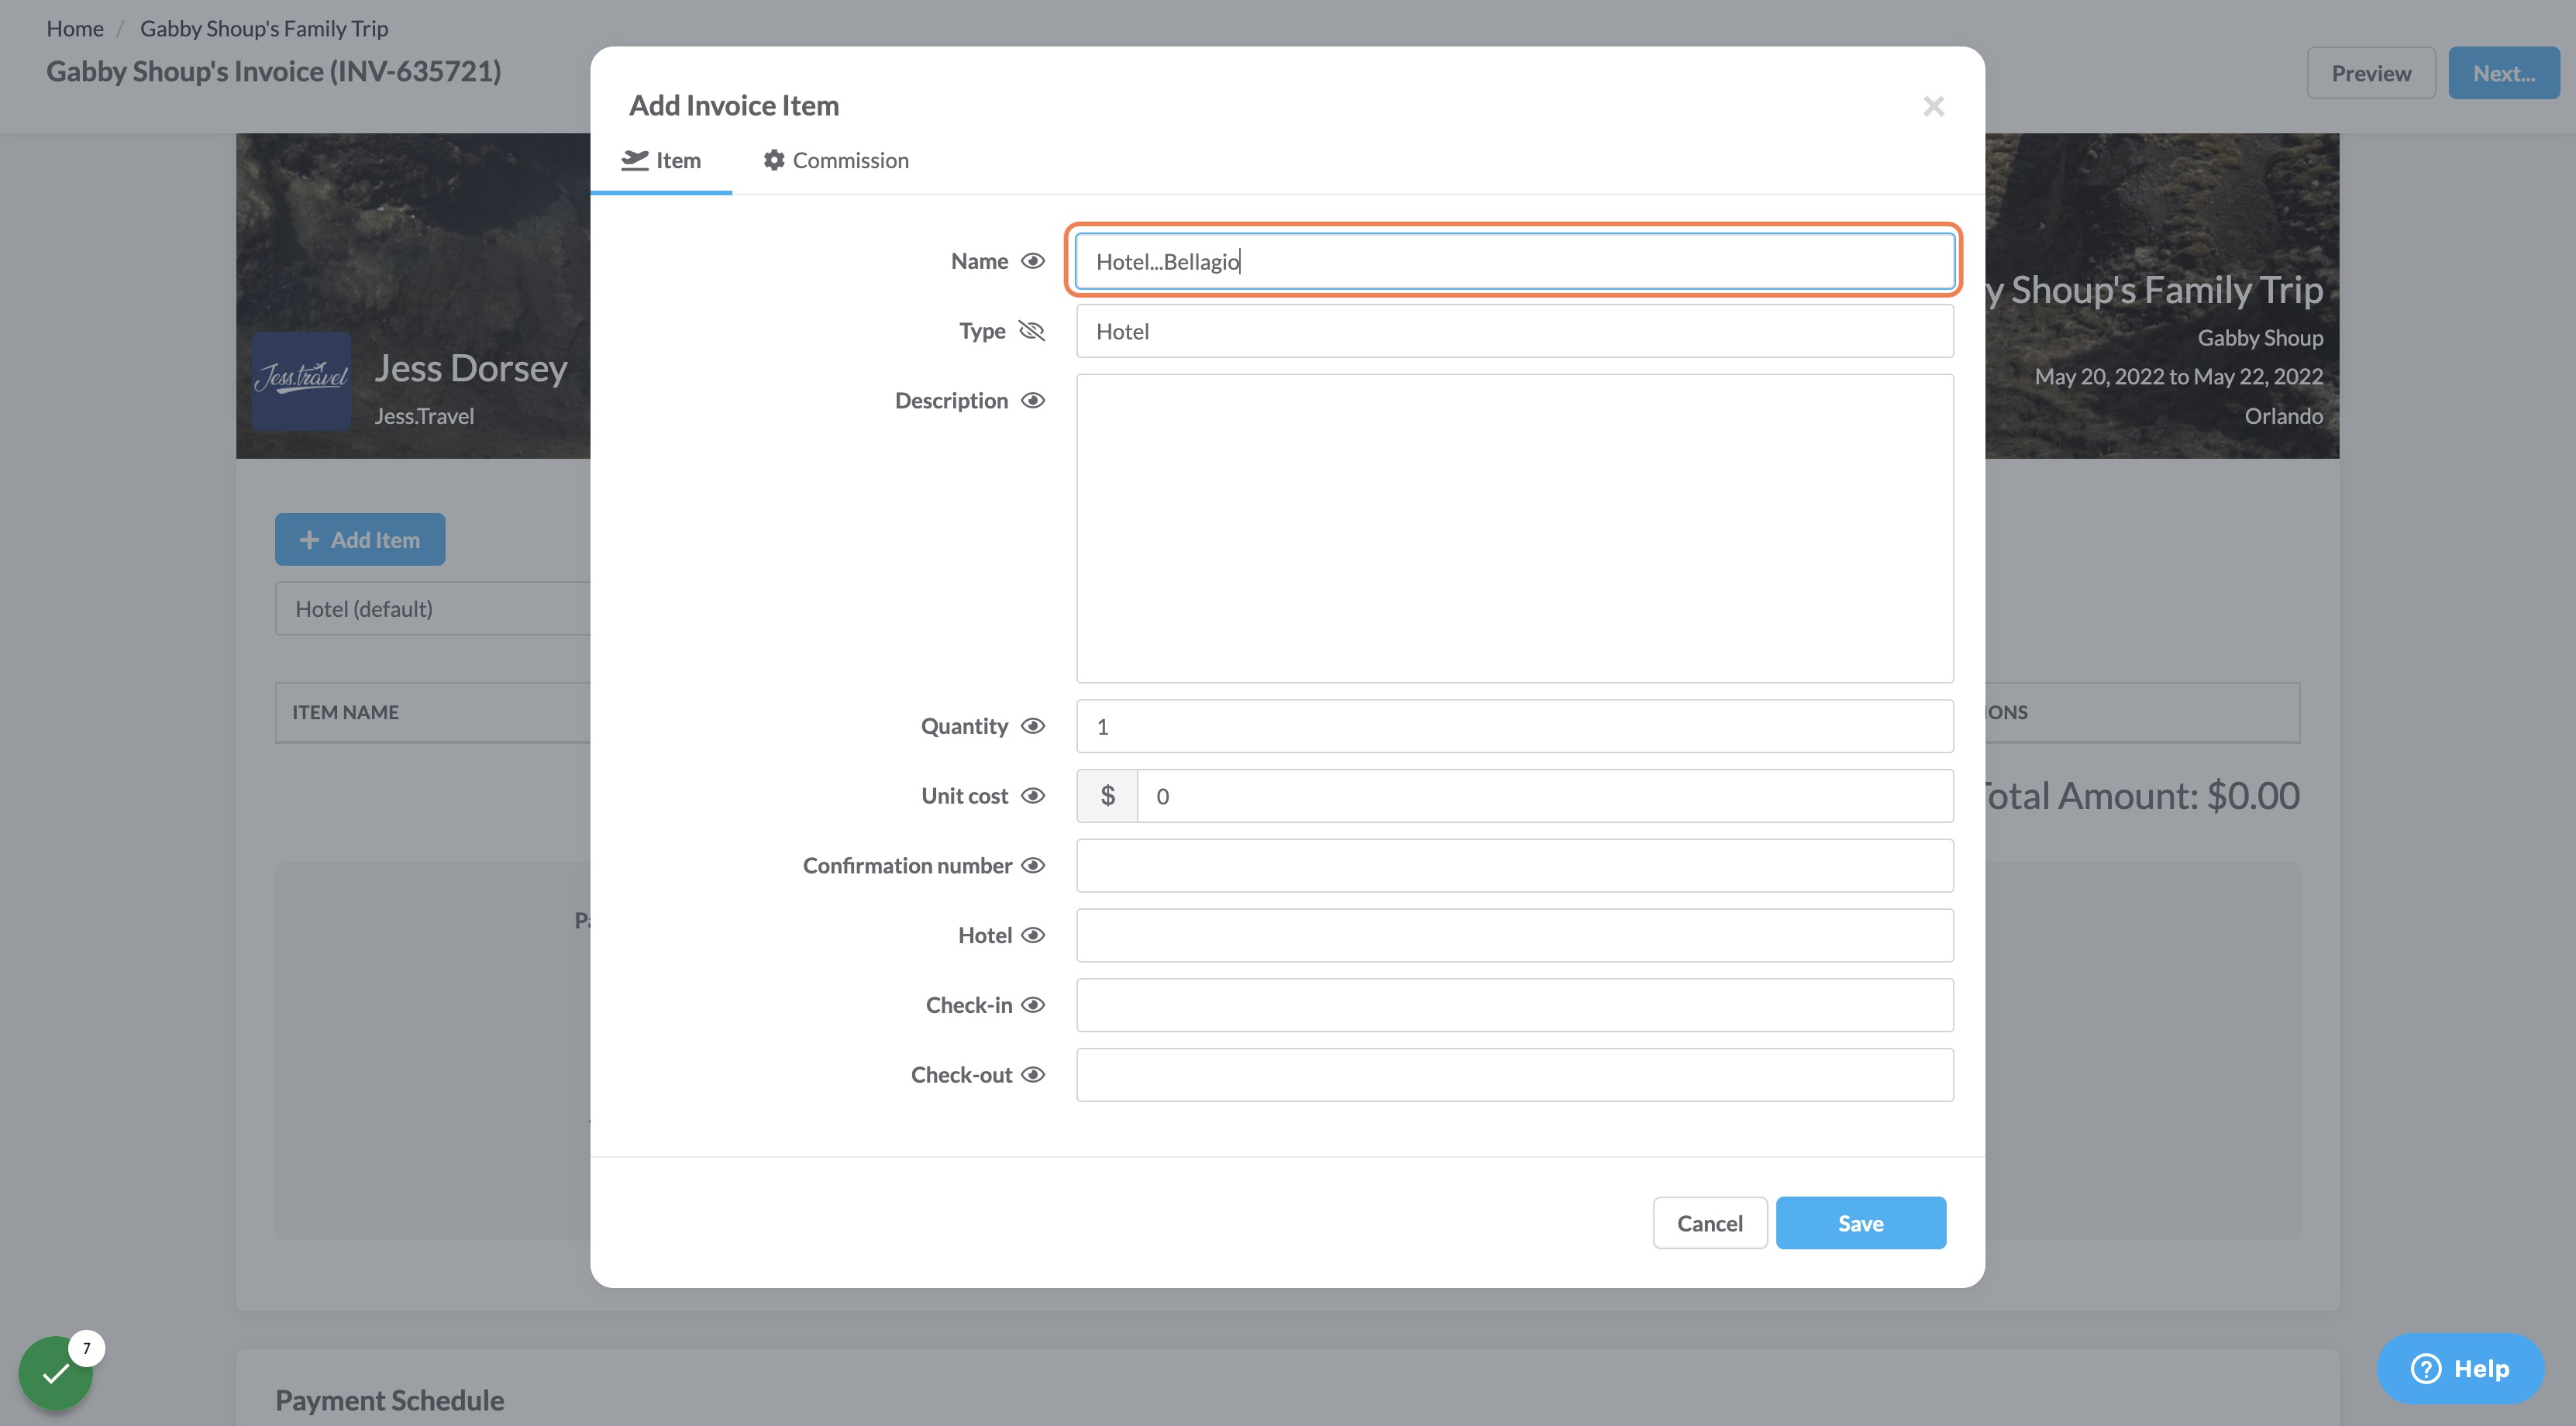The height and width of the screenshot is (1426, 2576).
Task: Click the Jess Dorsey agent name
Action: [x=471, y=368]
